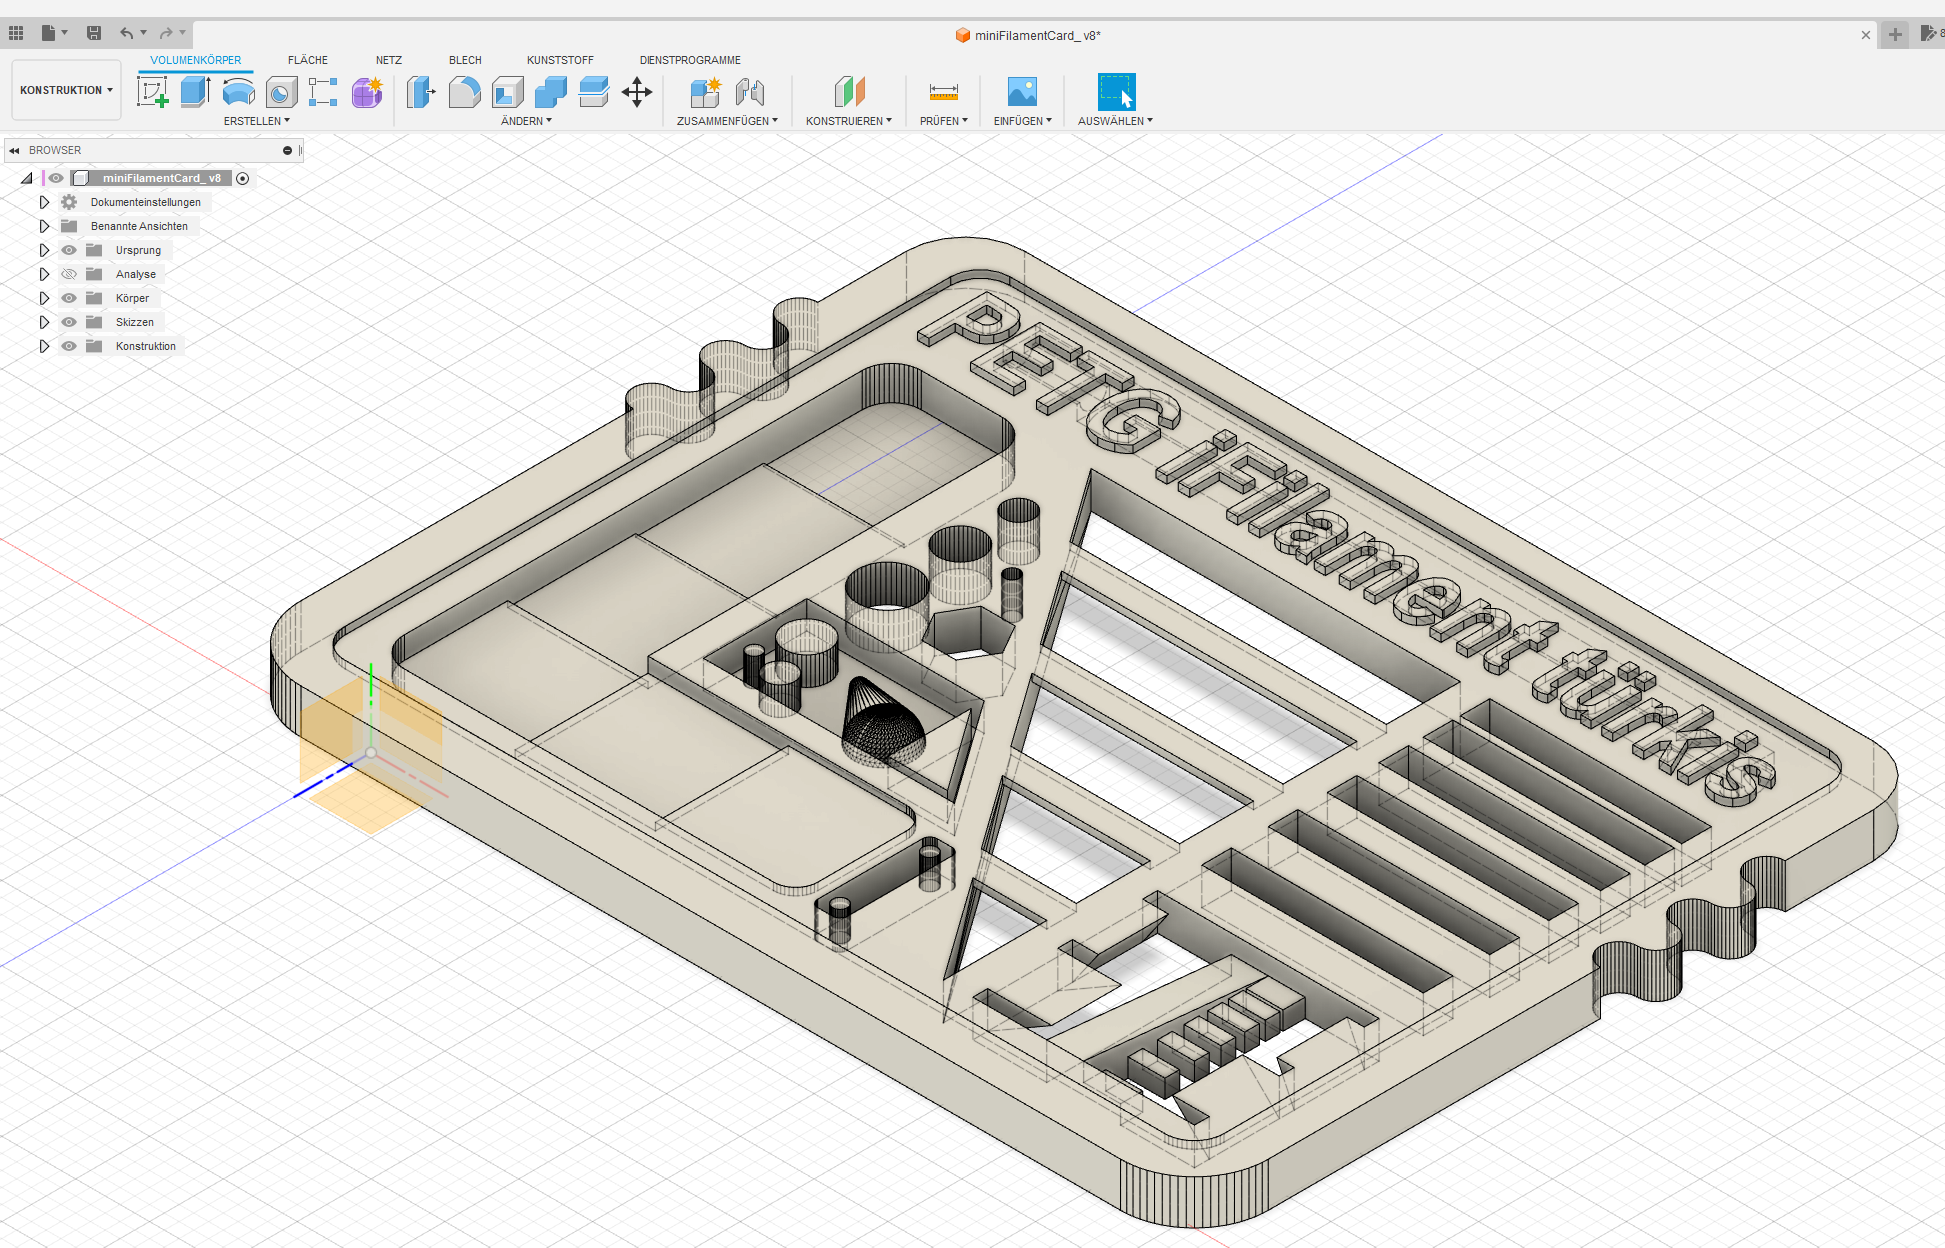
Task: Select the Joint tool
Action: coord(749,92)
